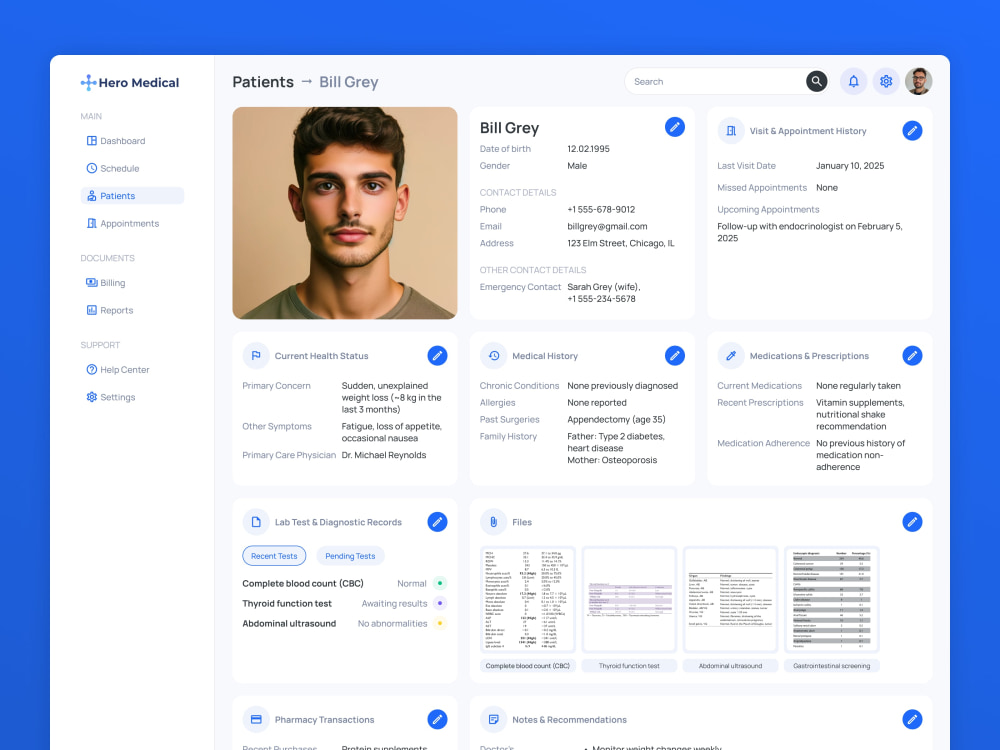
Task: Click the Abdominal ultrasound file label
Action: click(x=730, y=666)
